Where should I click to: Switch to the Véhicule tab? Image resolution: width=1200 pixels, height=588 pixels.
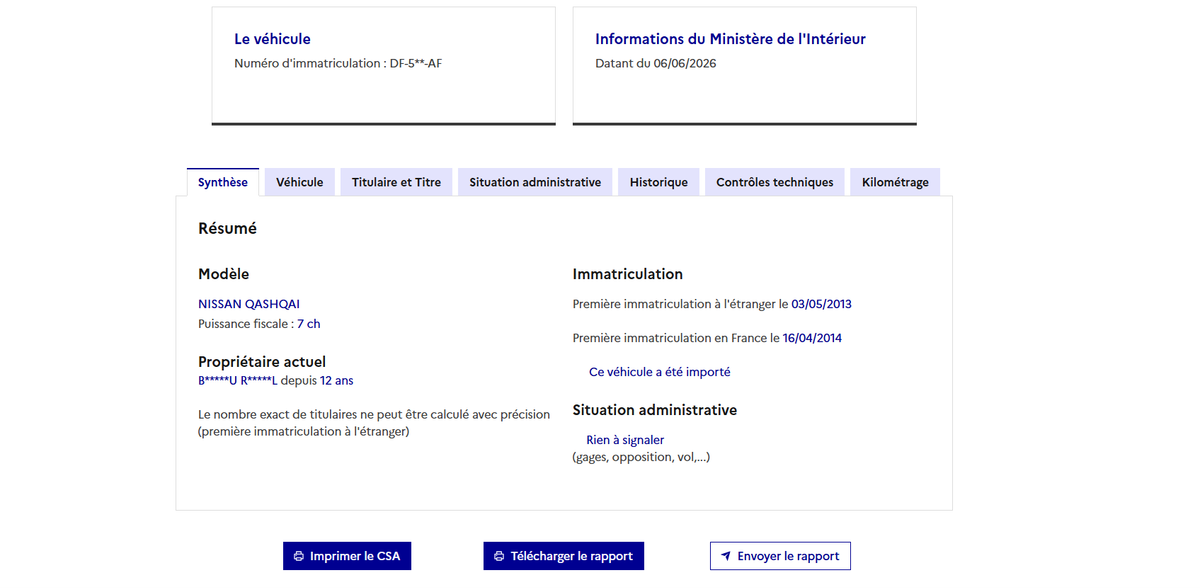[300, 182]
